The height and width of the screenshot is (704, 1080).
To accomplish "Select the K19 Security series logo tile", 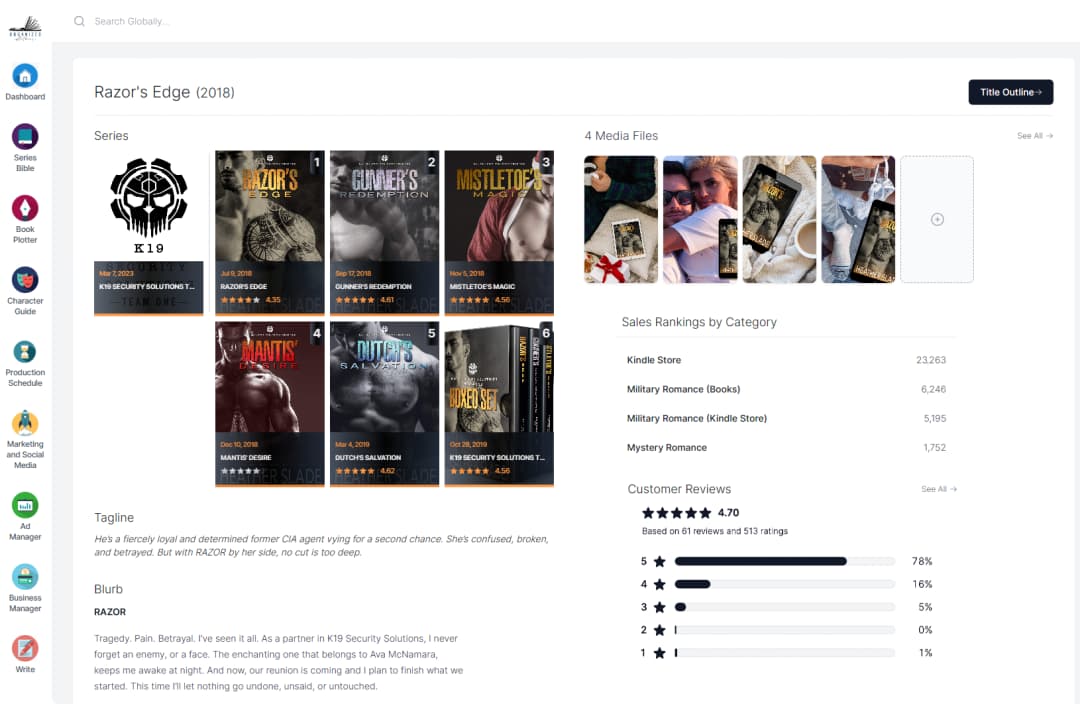I will point(149,232).
